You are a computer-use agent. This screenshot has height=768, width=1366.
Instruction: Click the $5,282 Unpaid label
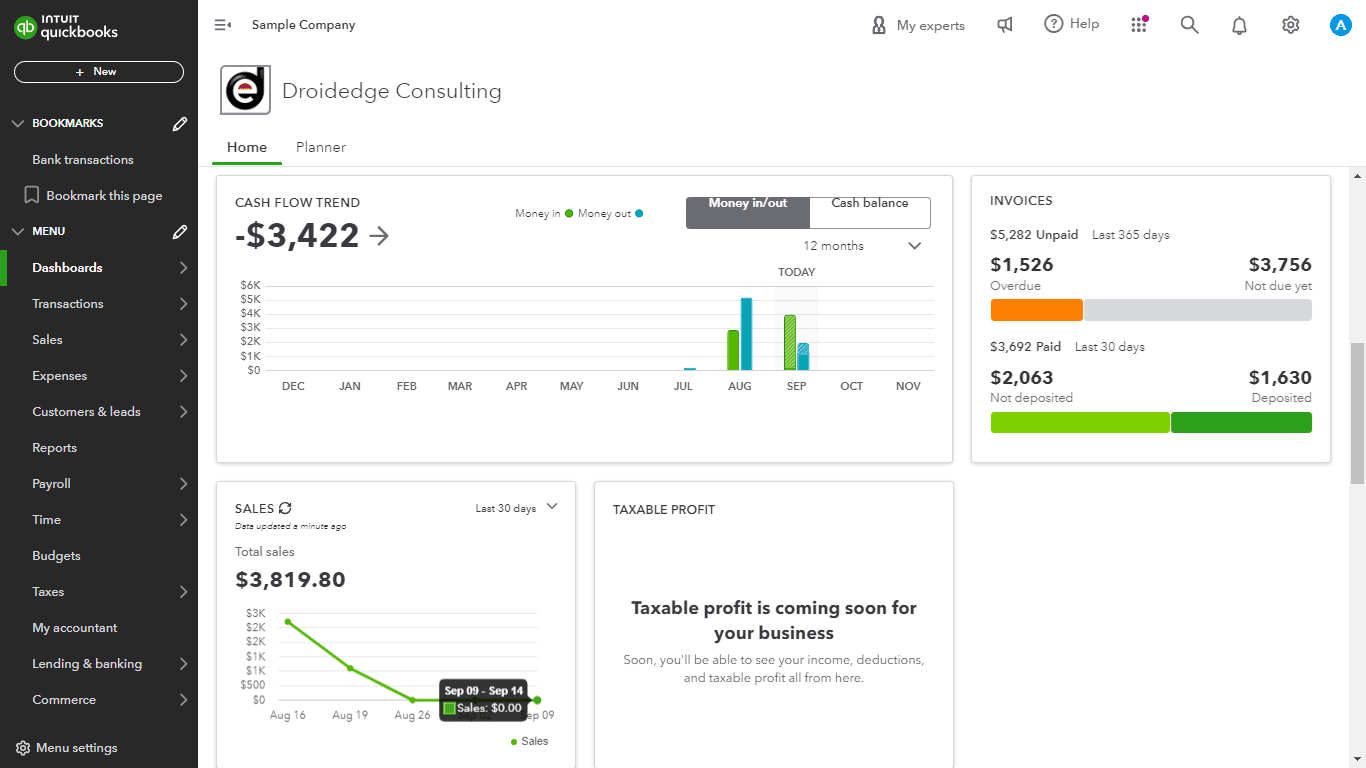click(1034, 235)
